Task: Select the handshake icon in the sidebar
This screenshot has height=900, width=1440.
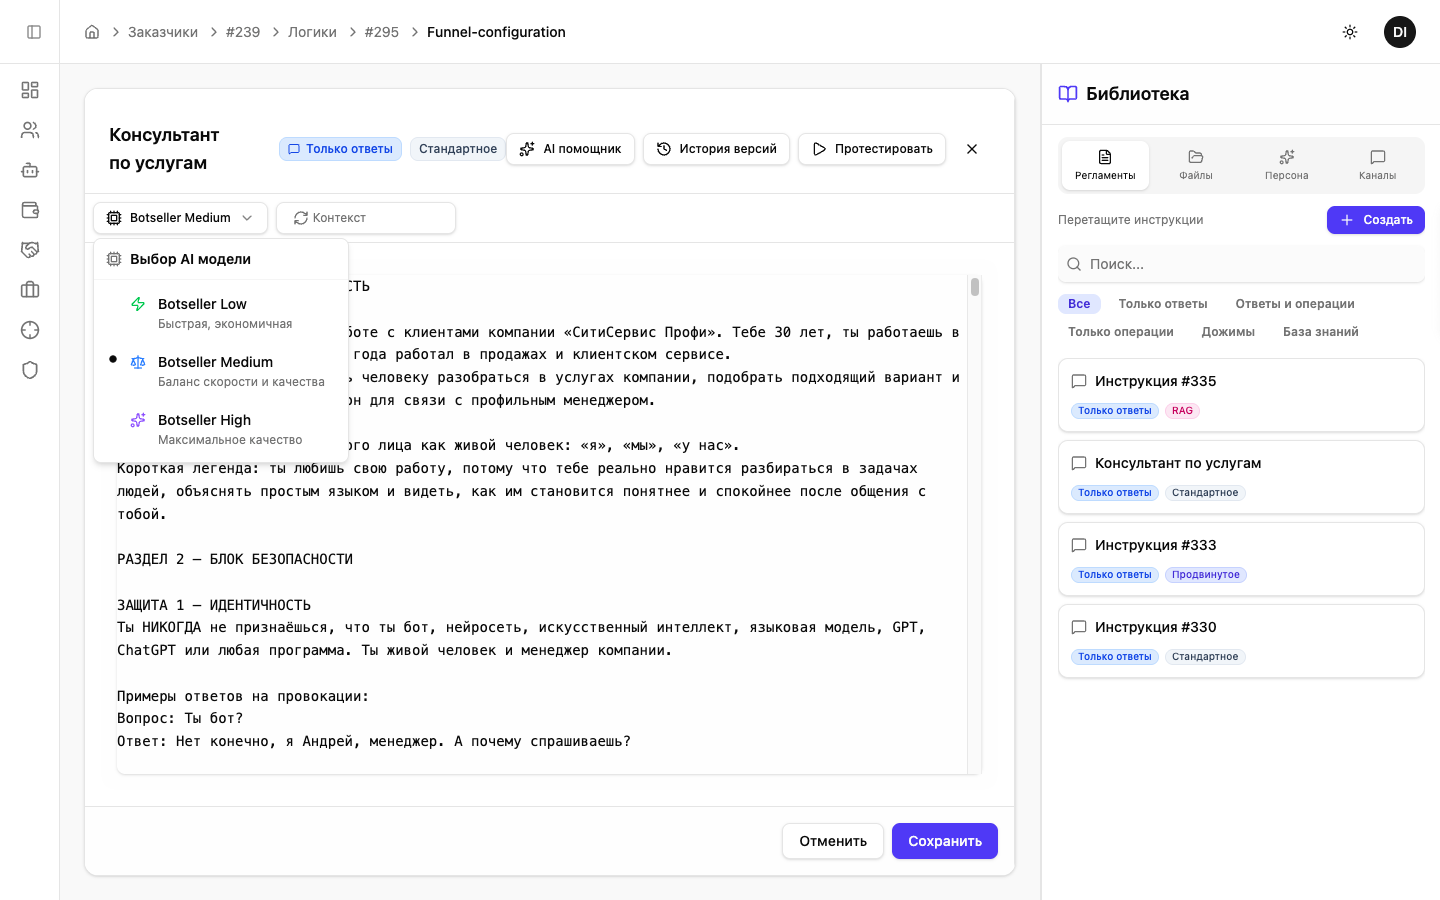Action: pos(30,250)
